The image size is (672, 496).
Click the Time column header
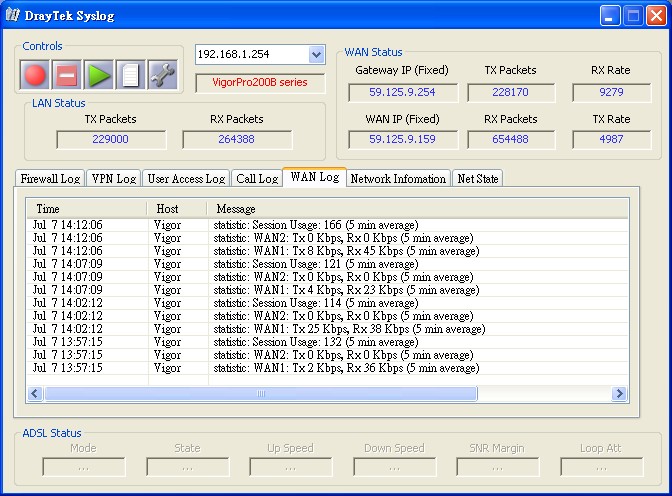tap(87, 209)
